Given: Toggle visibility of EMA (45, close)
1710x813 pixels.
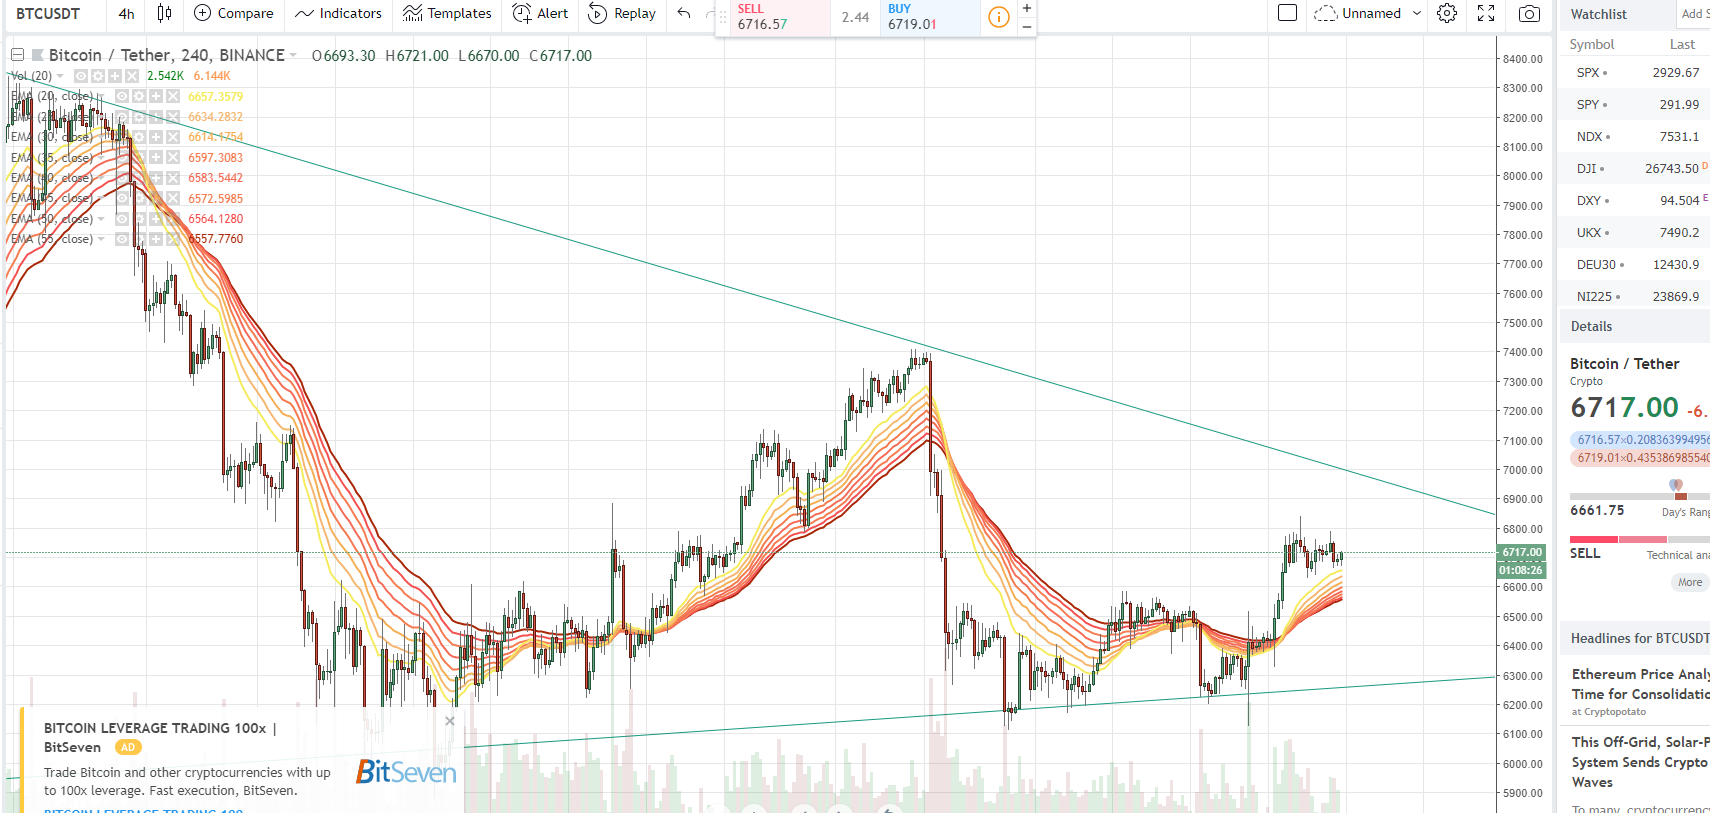Looking at the screenshot, I should pyautogui.click(x=121, y=198).
